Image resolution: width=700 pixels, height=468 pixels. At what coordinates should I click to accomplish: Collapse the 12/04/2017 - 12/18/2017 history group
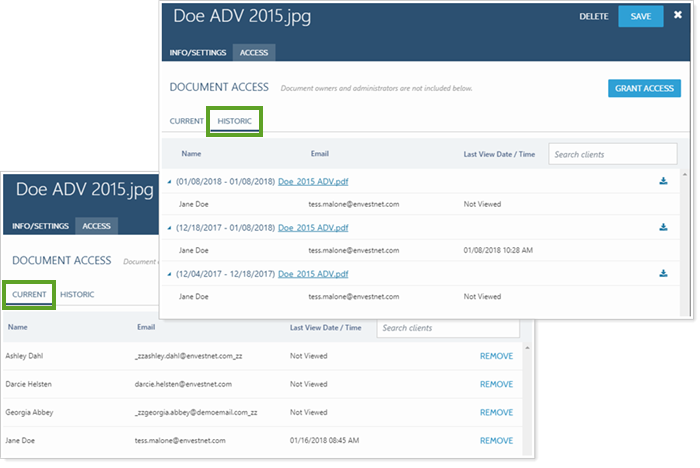point(169,274)
